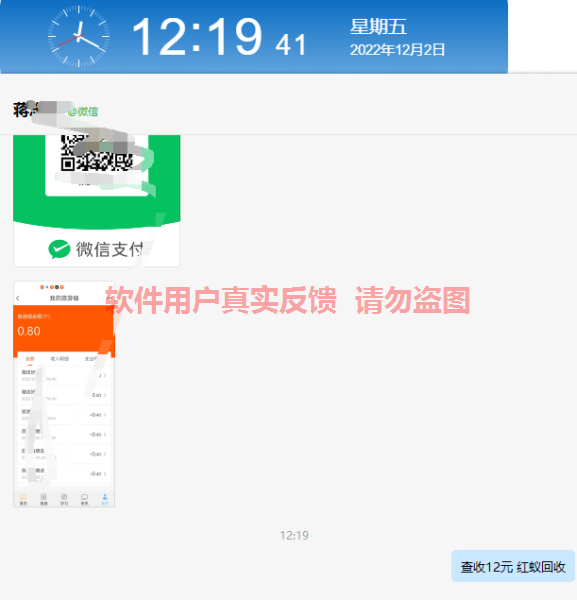Image resolution: width=577 pixels, height=600 pixels.
Task: Click the back arrow in the phone screenshot
Action: pos(18,298)
